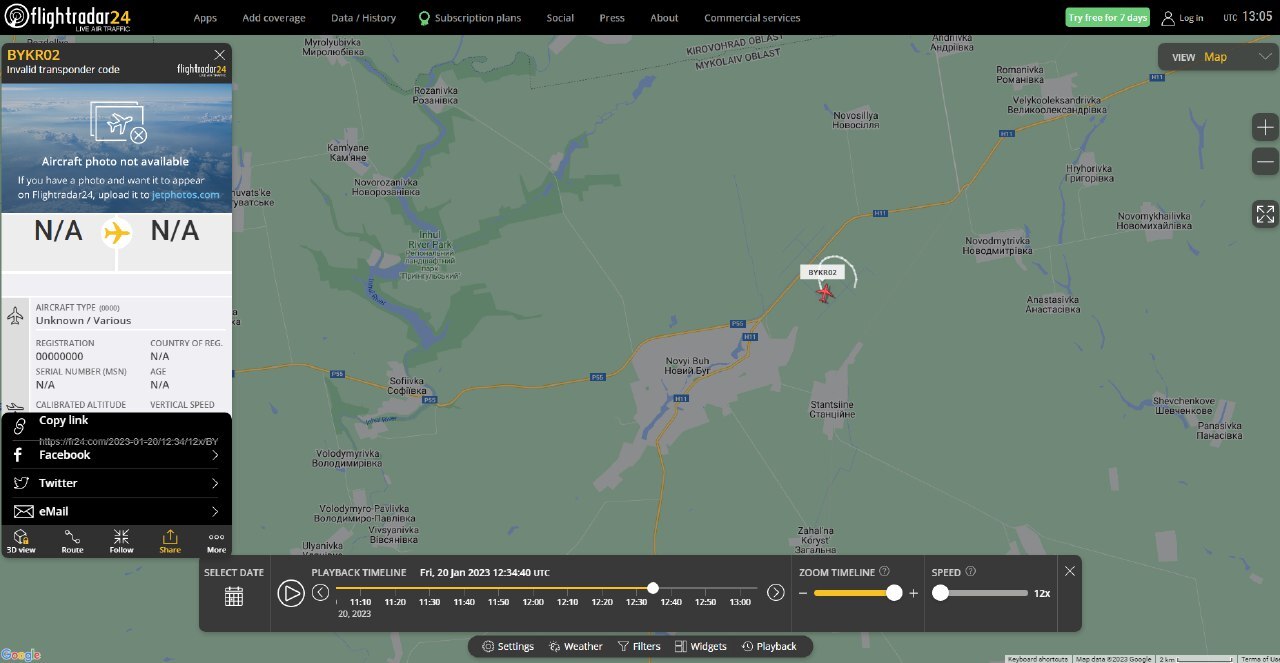This screenshot has height=663, width=1280.
Task: Toggle fullscreen map view
Action: [1266, 213]
